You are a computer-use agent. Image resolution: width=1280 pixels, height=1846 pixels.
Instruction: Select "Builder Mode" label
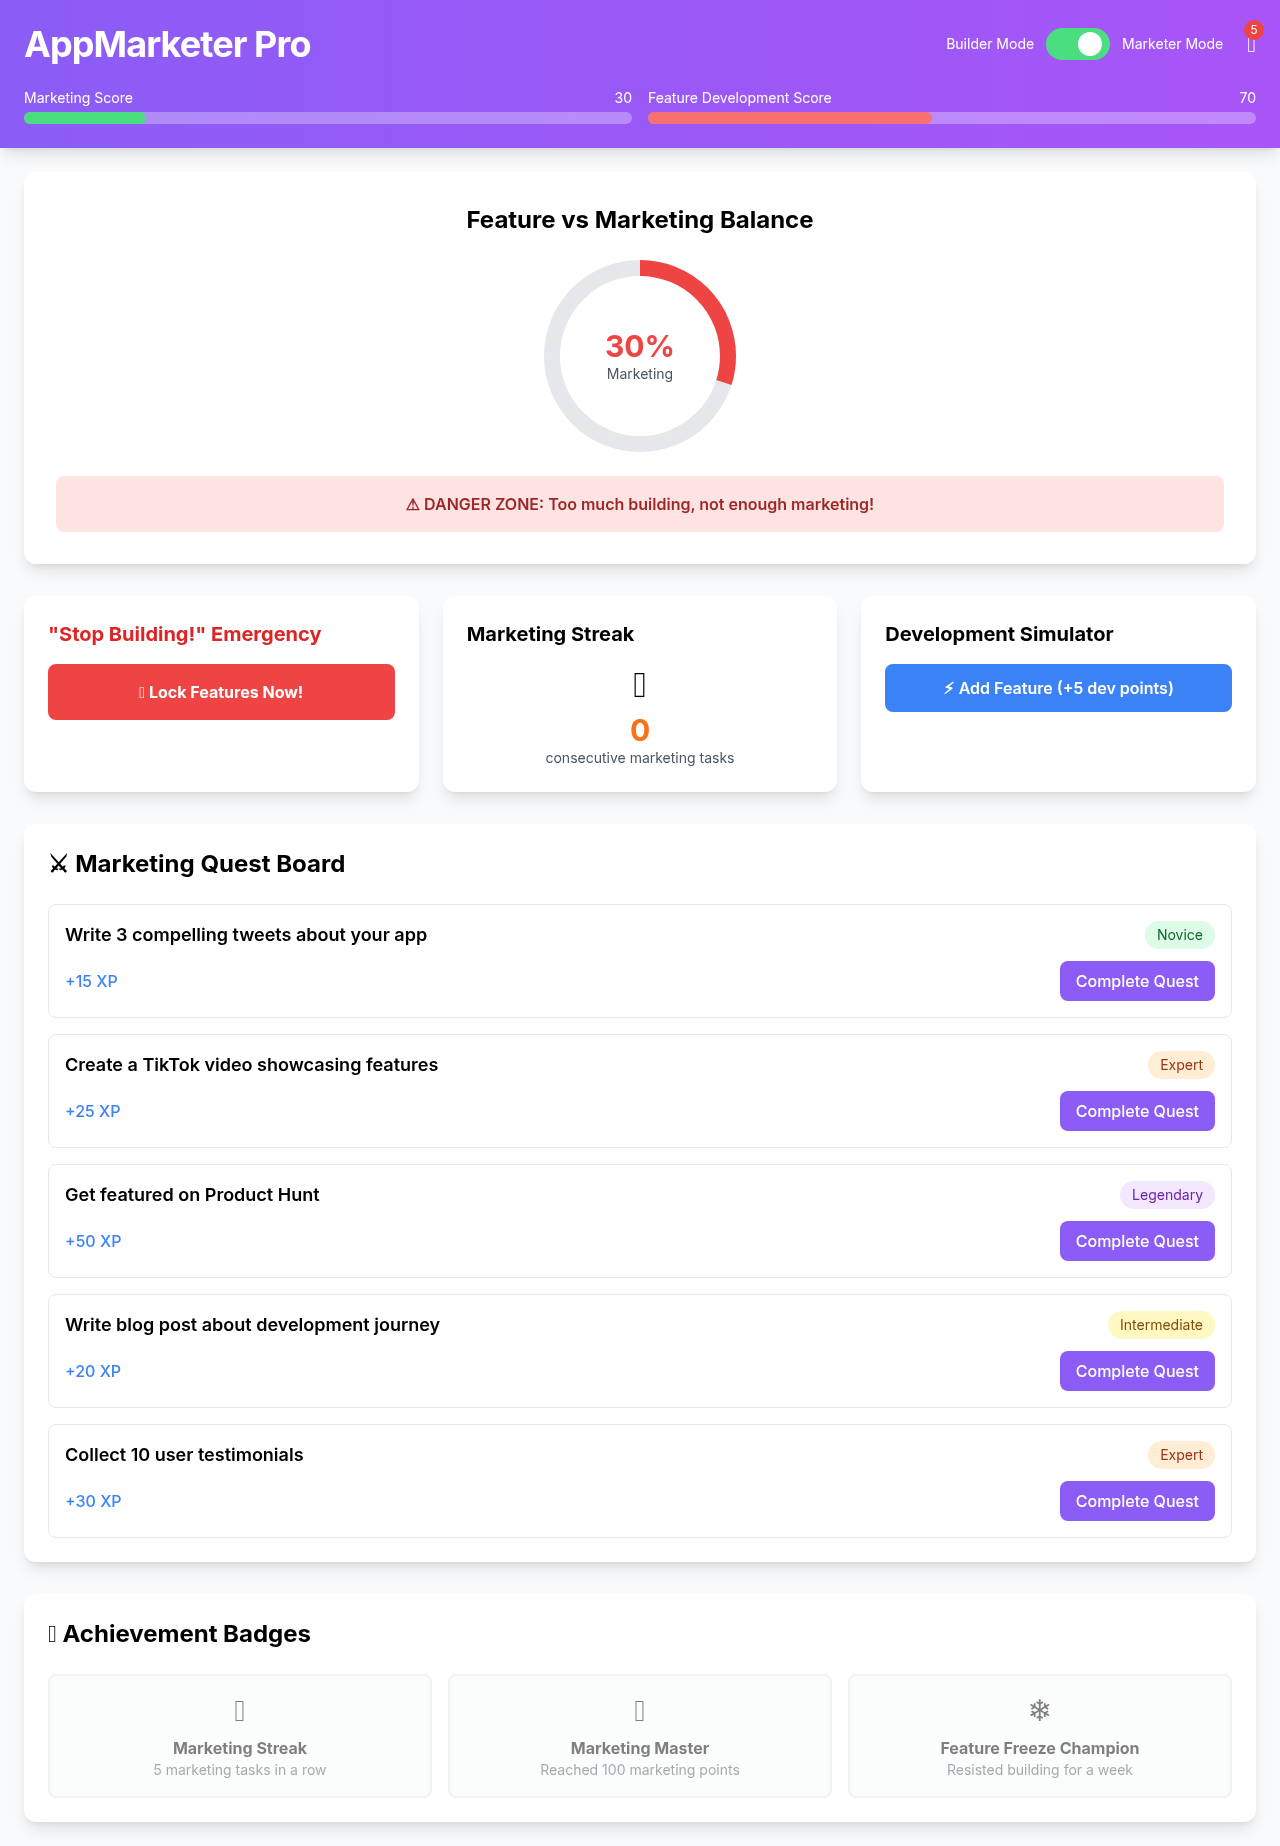[990, 44]
